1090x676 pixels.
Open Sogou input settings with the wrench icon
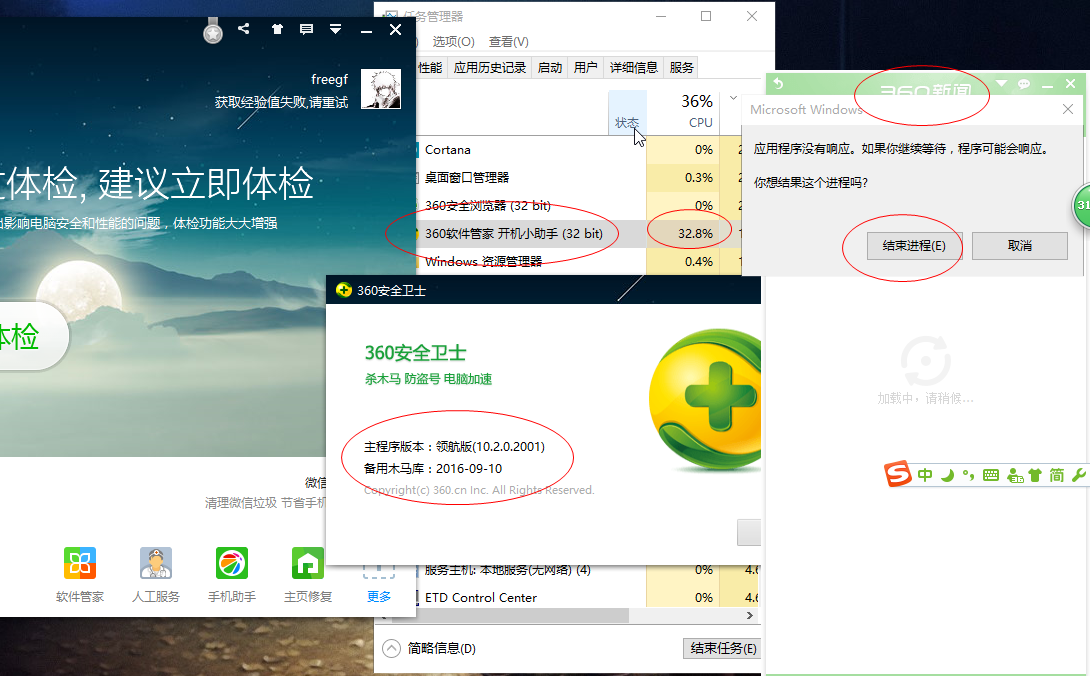click(1079, 475)
